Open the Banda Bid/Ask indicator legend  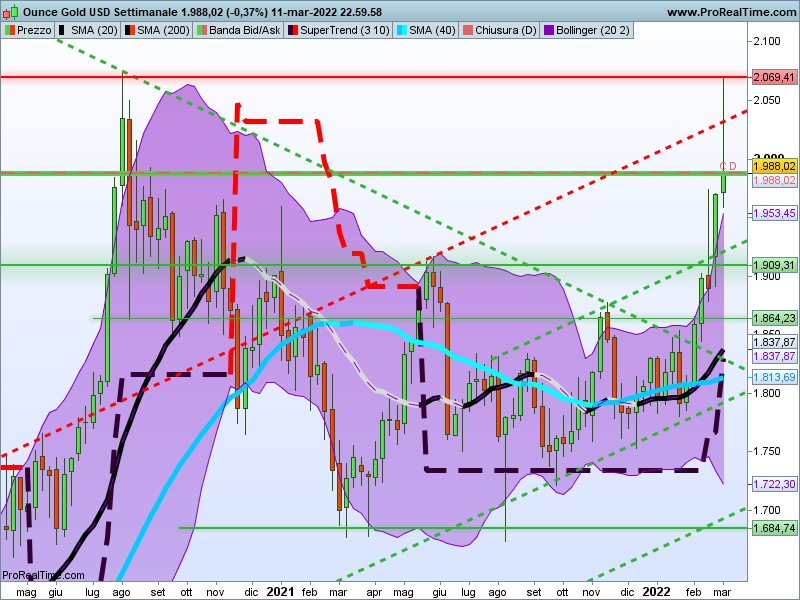tap(238, 30)
